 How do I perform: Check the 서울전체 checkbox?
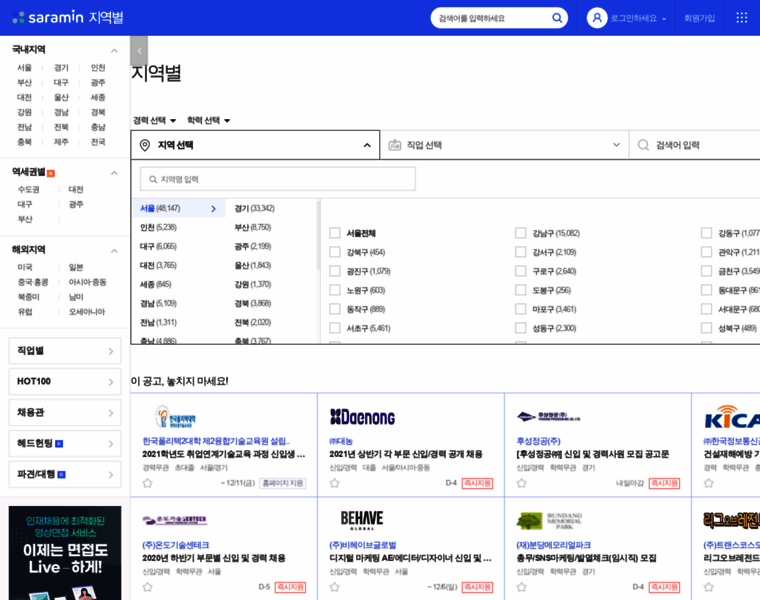coord(335,233)
